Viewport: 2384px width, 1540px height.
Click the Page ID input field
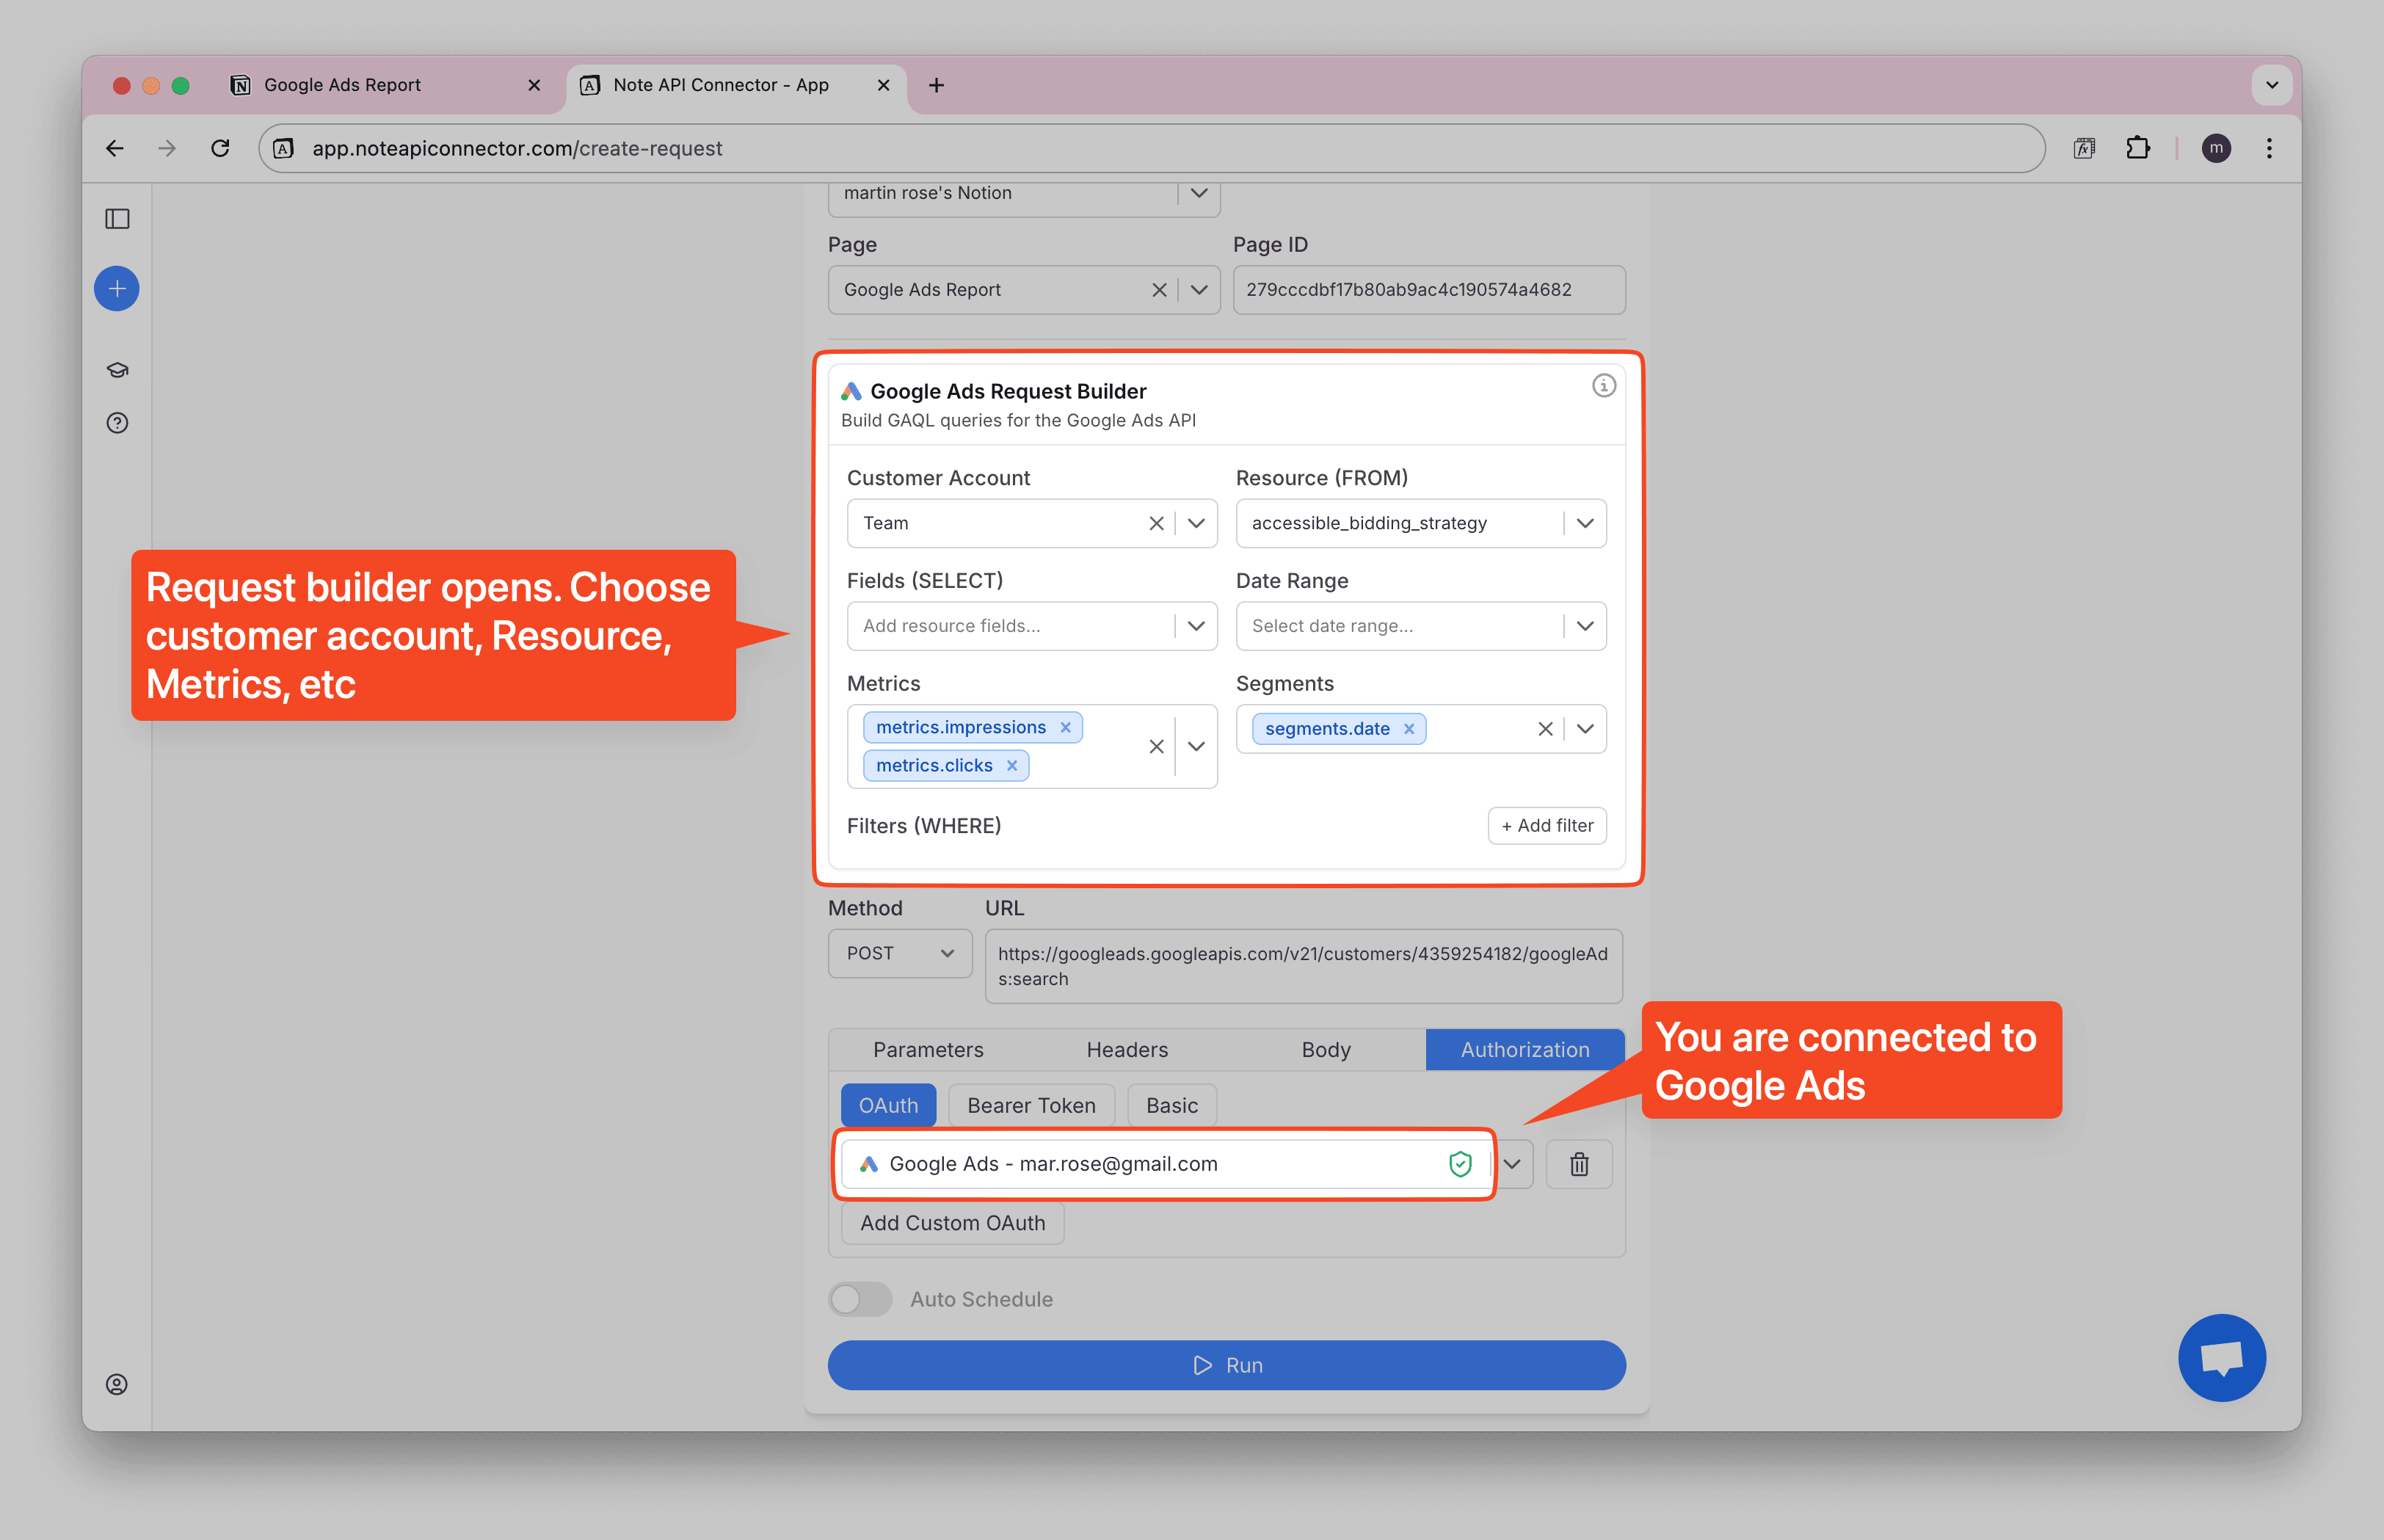point(1429,290)
